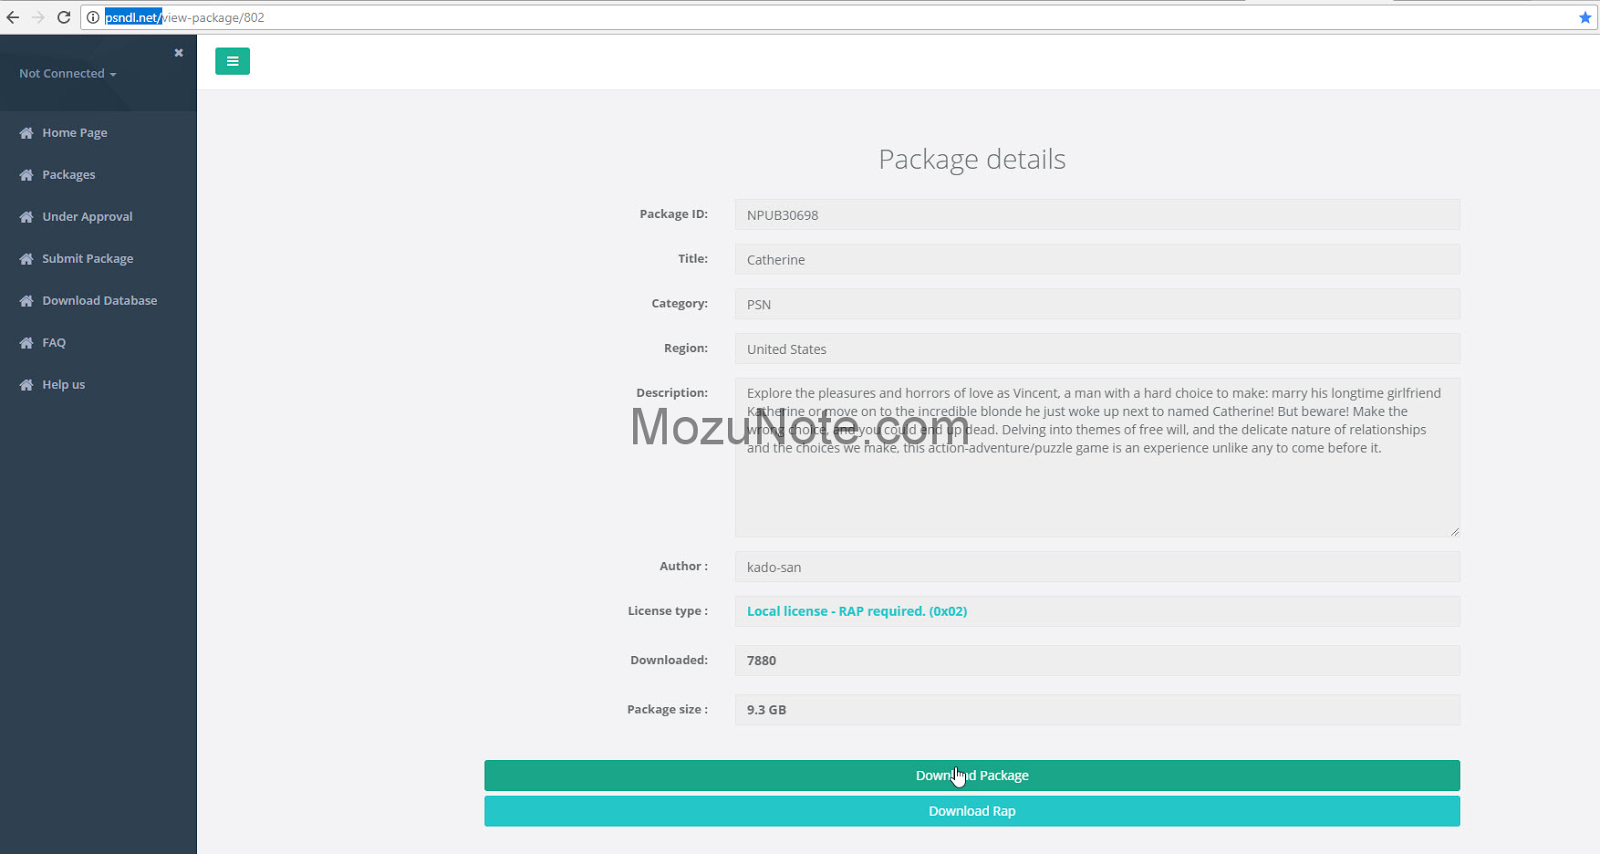
Task: Click the icon beside Help us
Action: point(26,385)
